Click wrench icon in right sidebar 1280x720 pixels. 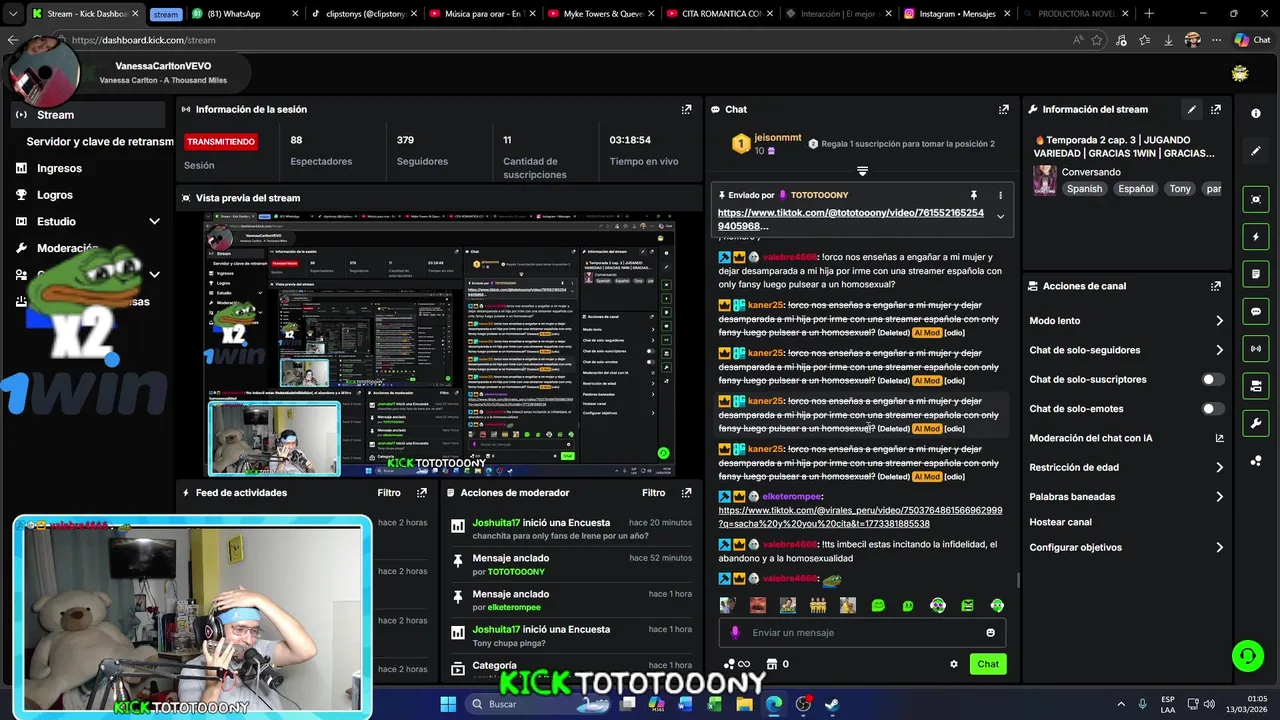[1256, 423]
